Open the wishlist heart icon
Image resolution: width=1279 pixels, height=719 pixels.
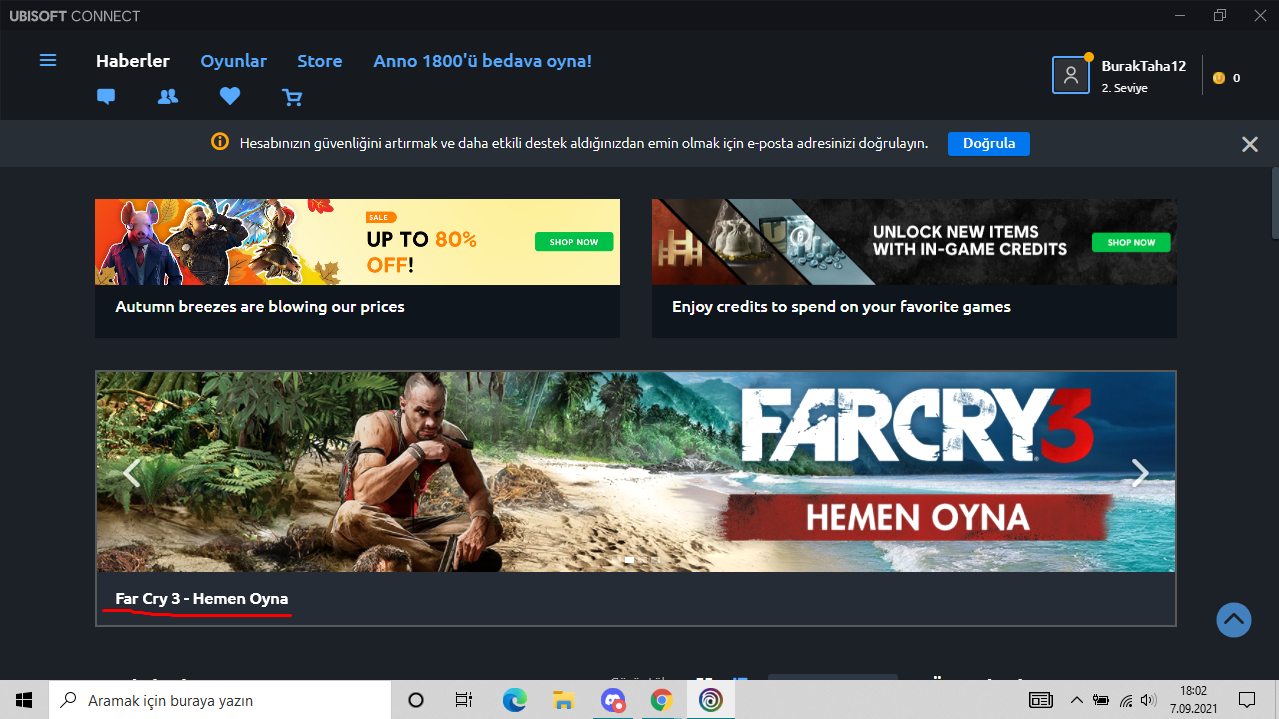coord(230,97)
